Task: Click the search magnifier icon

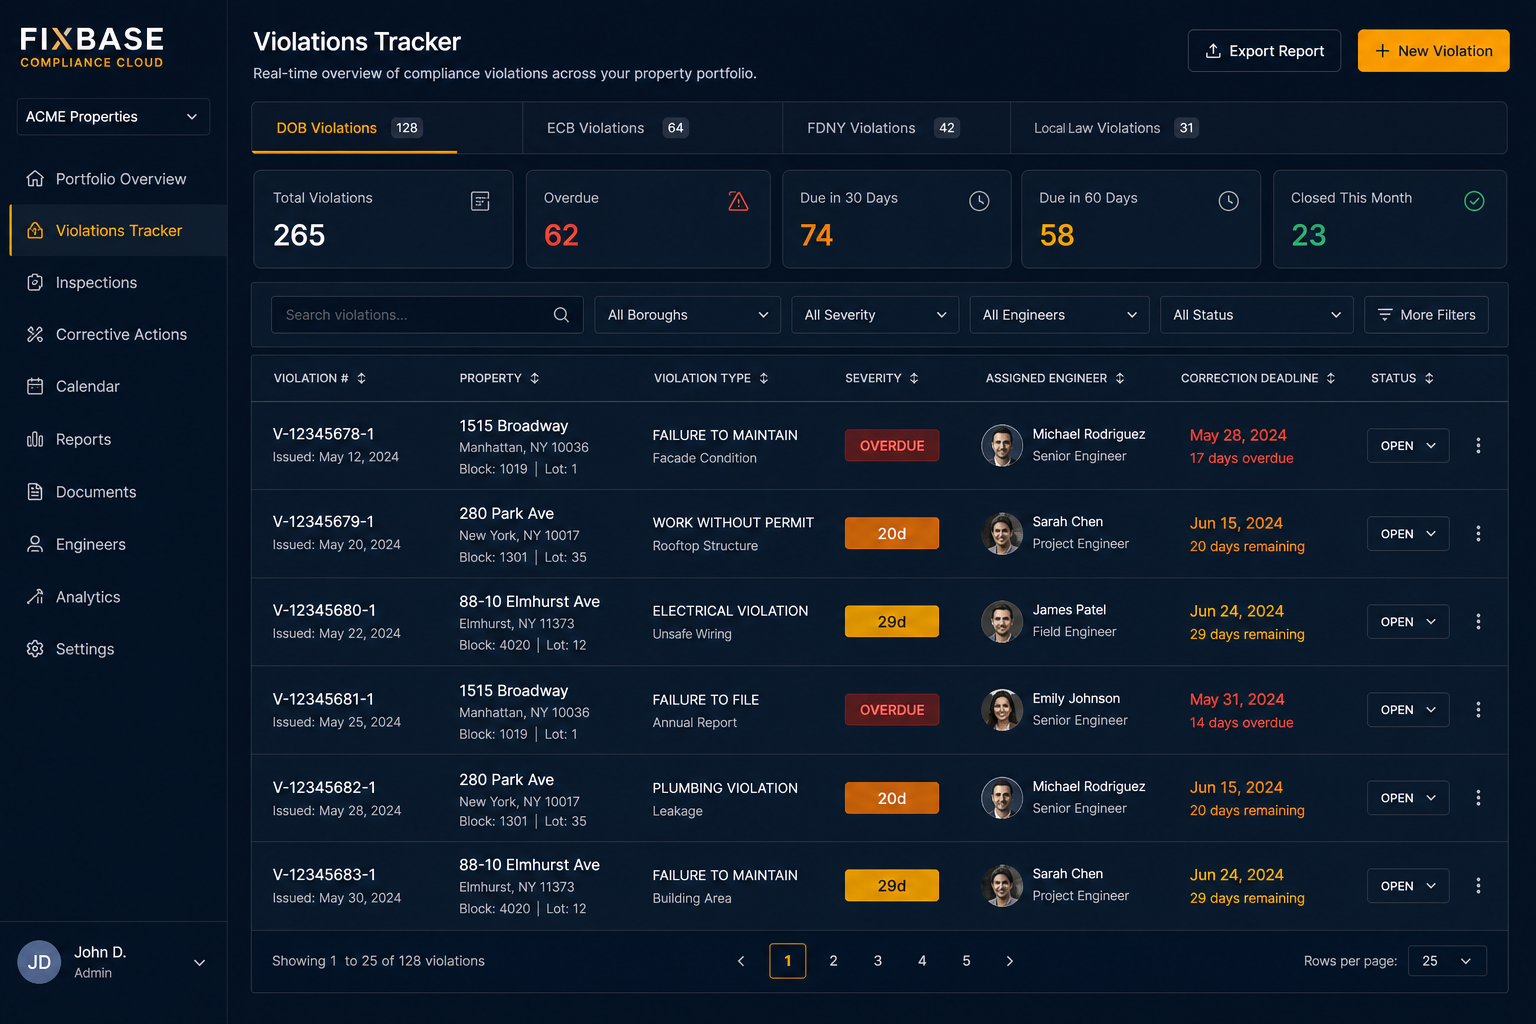Action: 561,315
